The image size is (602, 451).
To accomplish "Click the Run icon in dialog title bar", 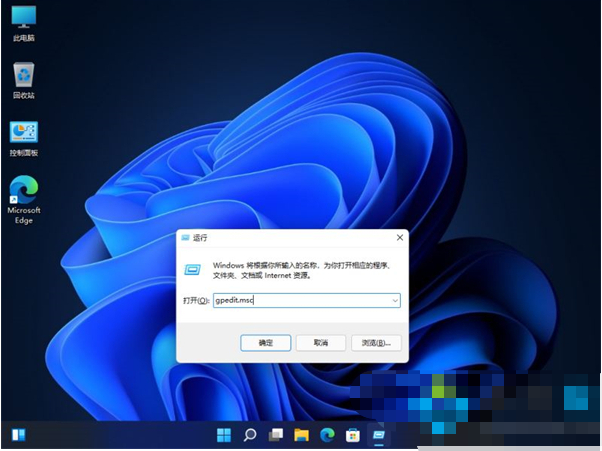I will (x=185, y=238).
